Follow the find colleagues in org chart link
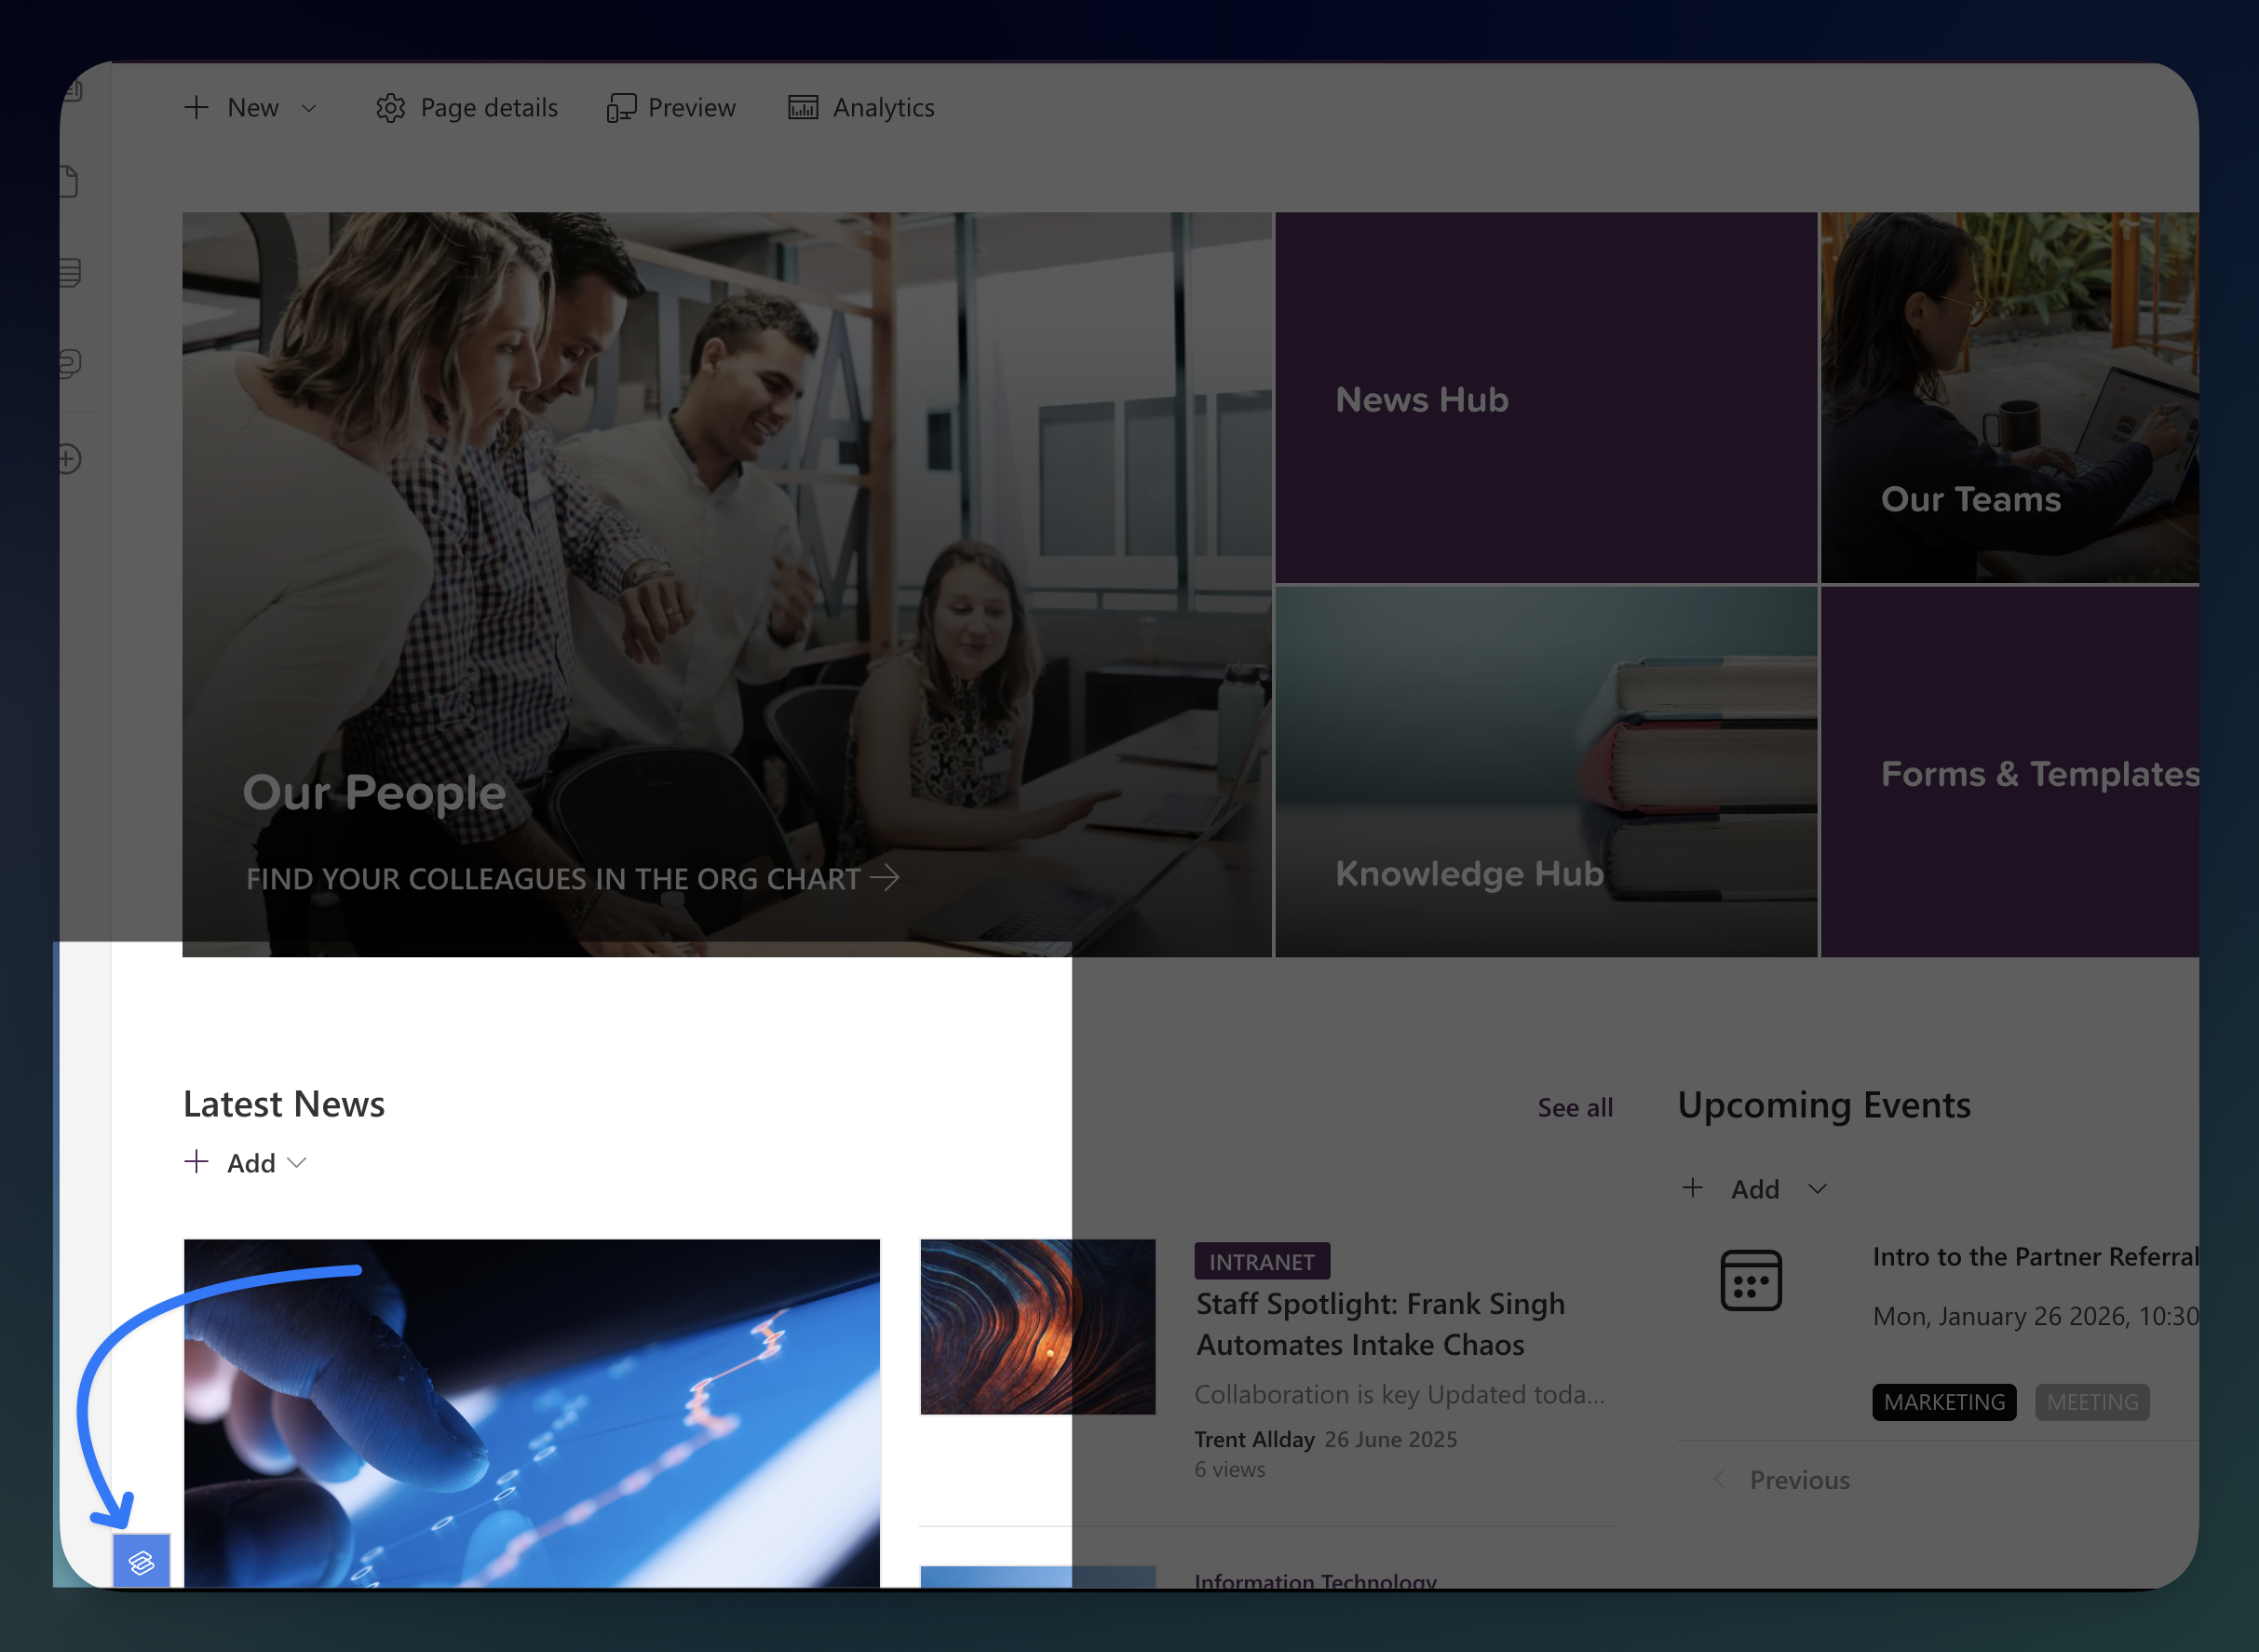Viewport: 2259px width, 1652px height. tap(572, 879)
